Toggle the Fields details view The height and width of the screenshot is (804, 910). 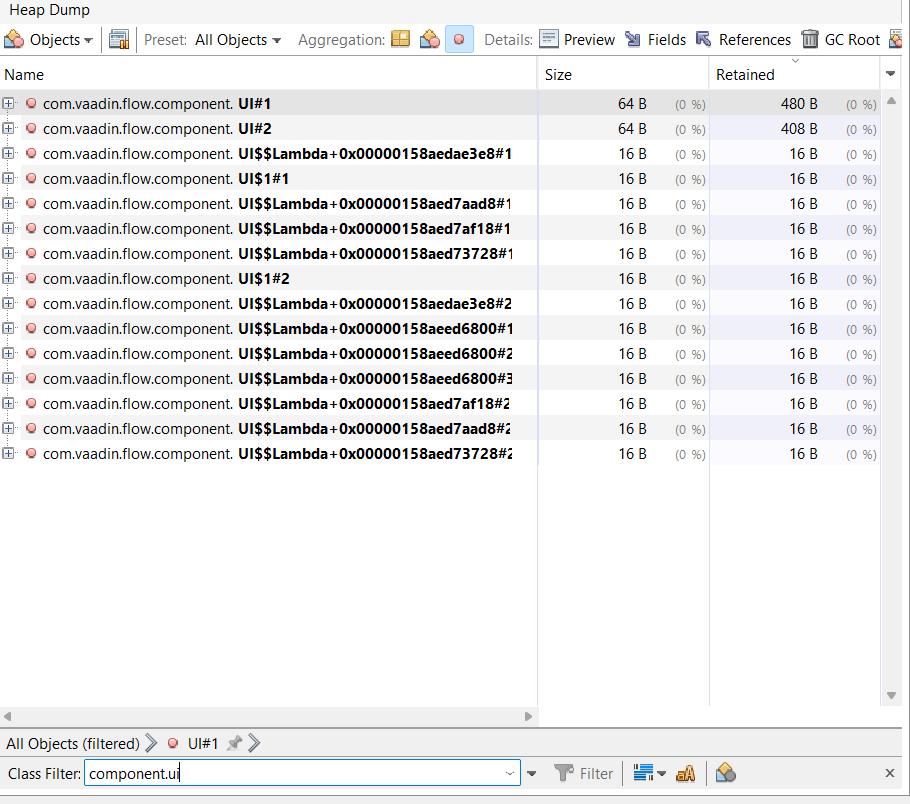pos(655,40)
